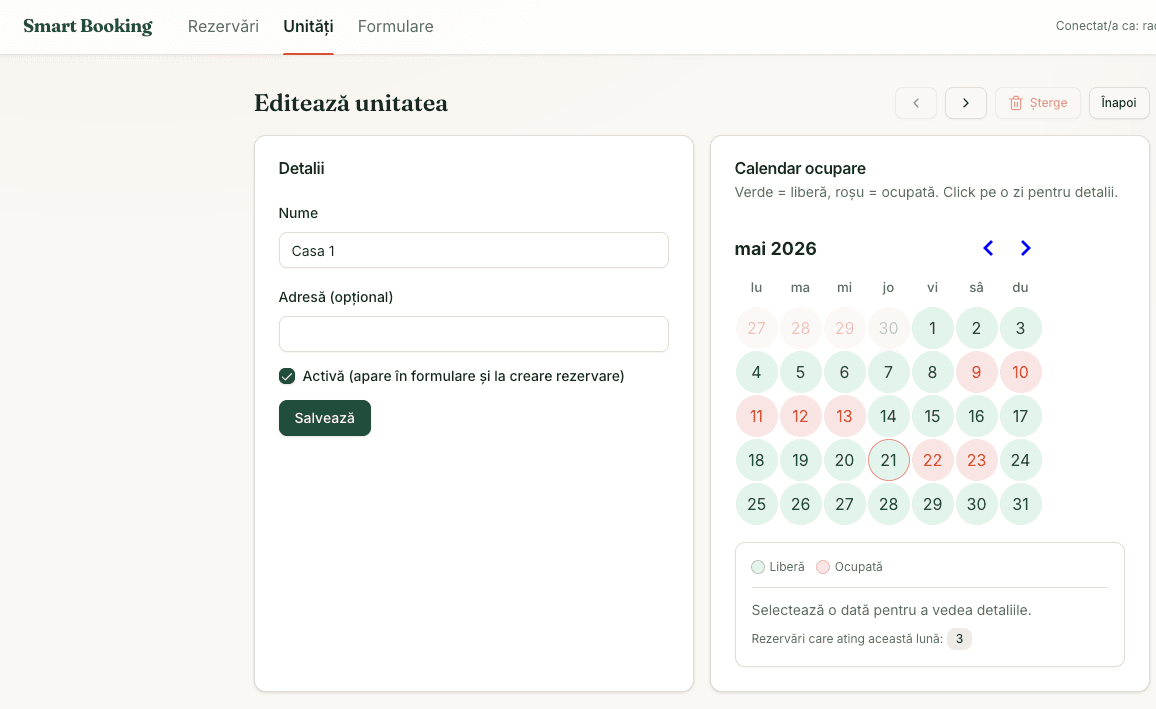
Task: Select free day 25
Action: [756, 504]
